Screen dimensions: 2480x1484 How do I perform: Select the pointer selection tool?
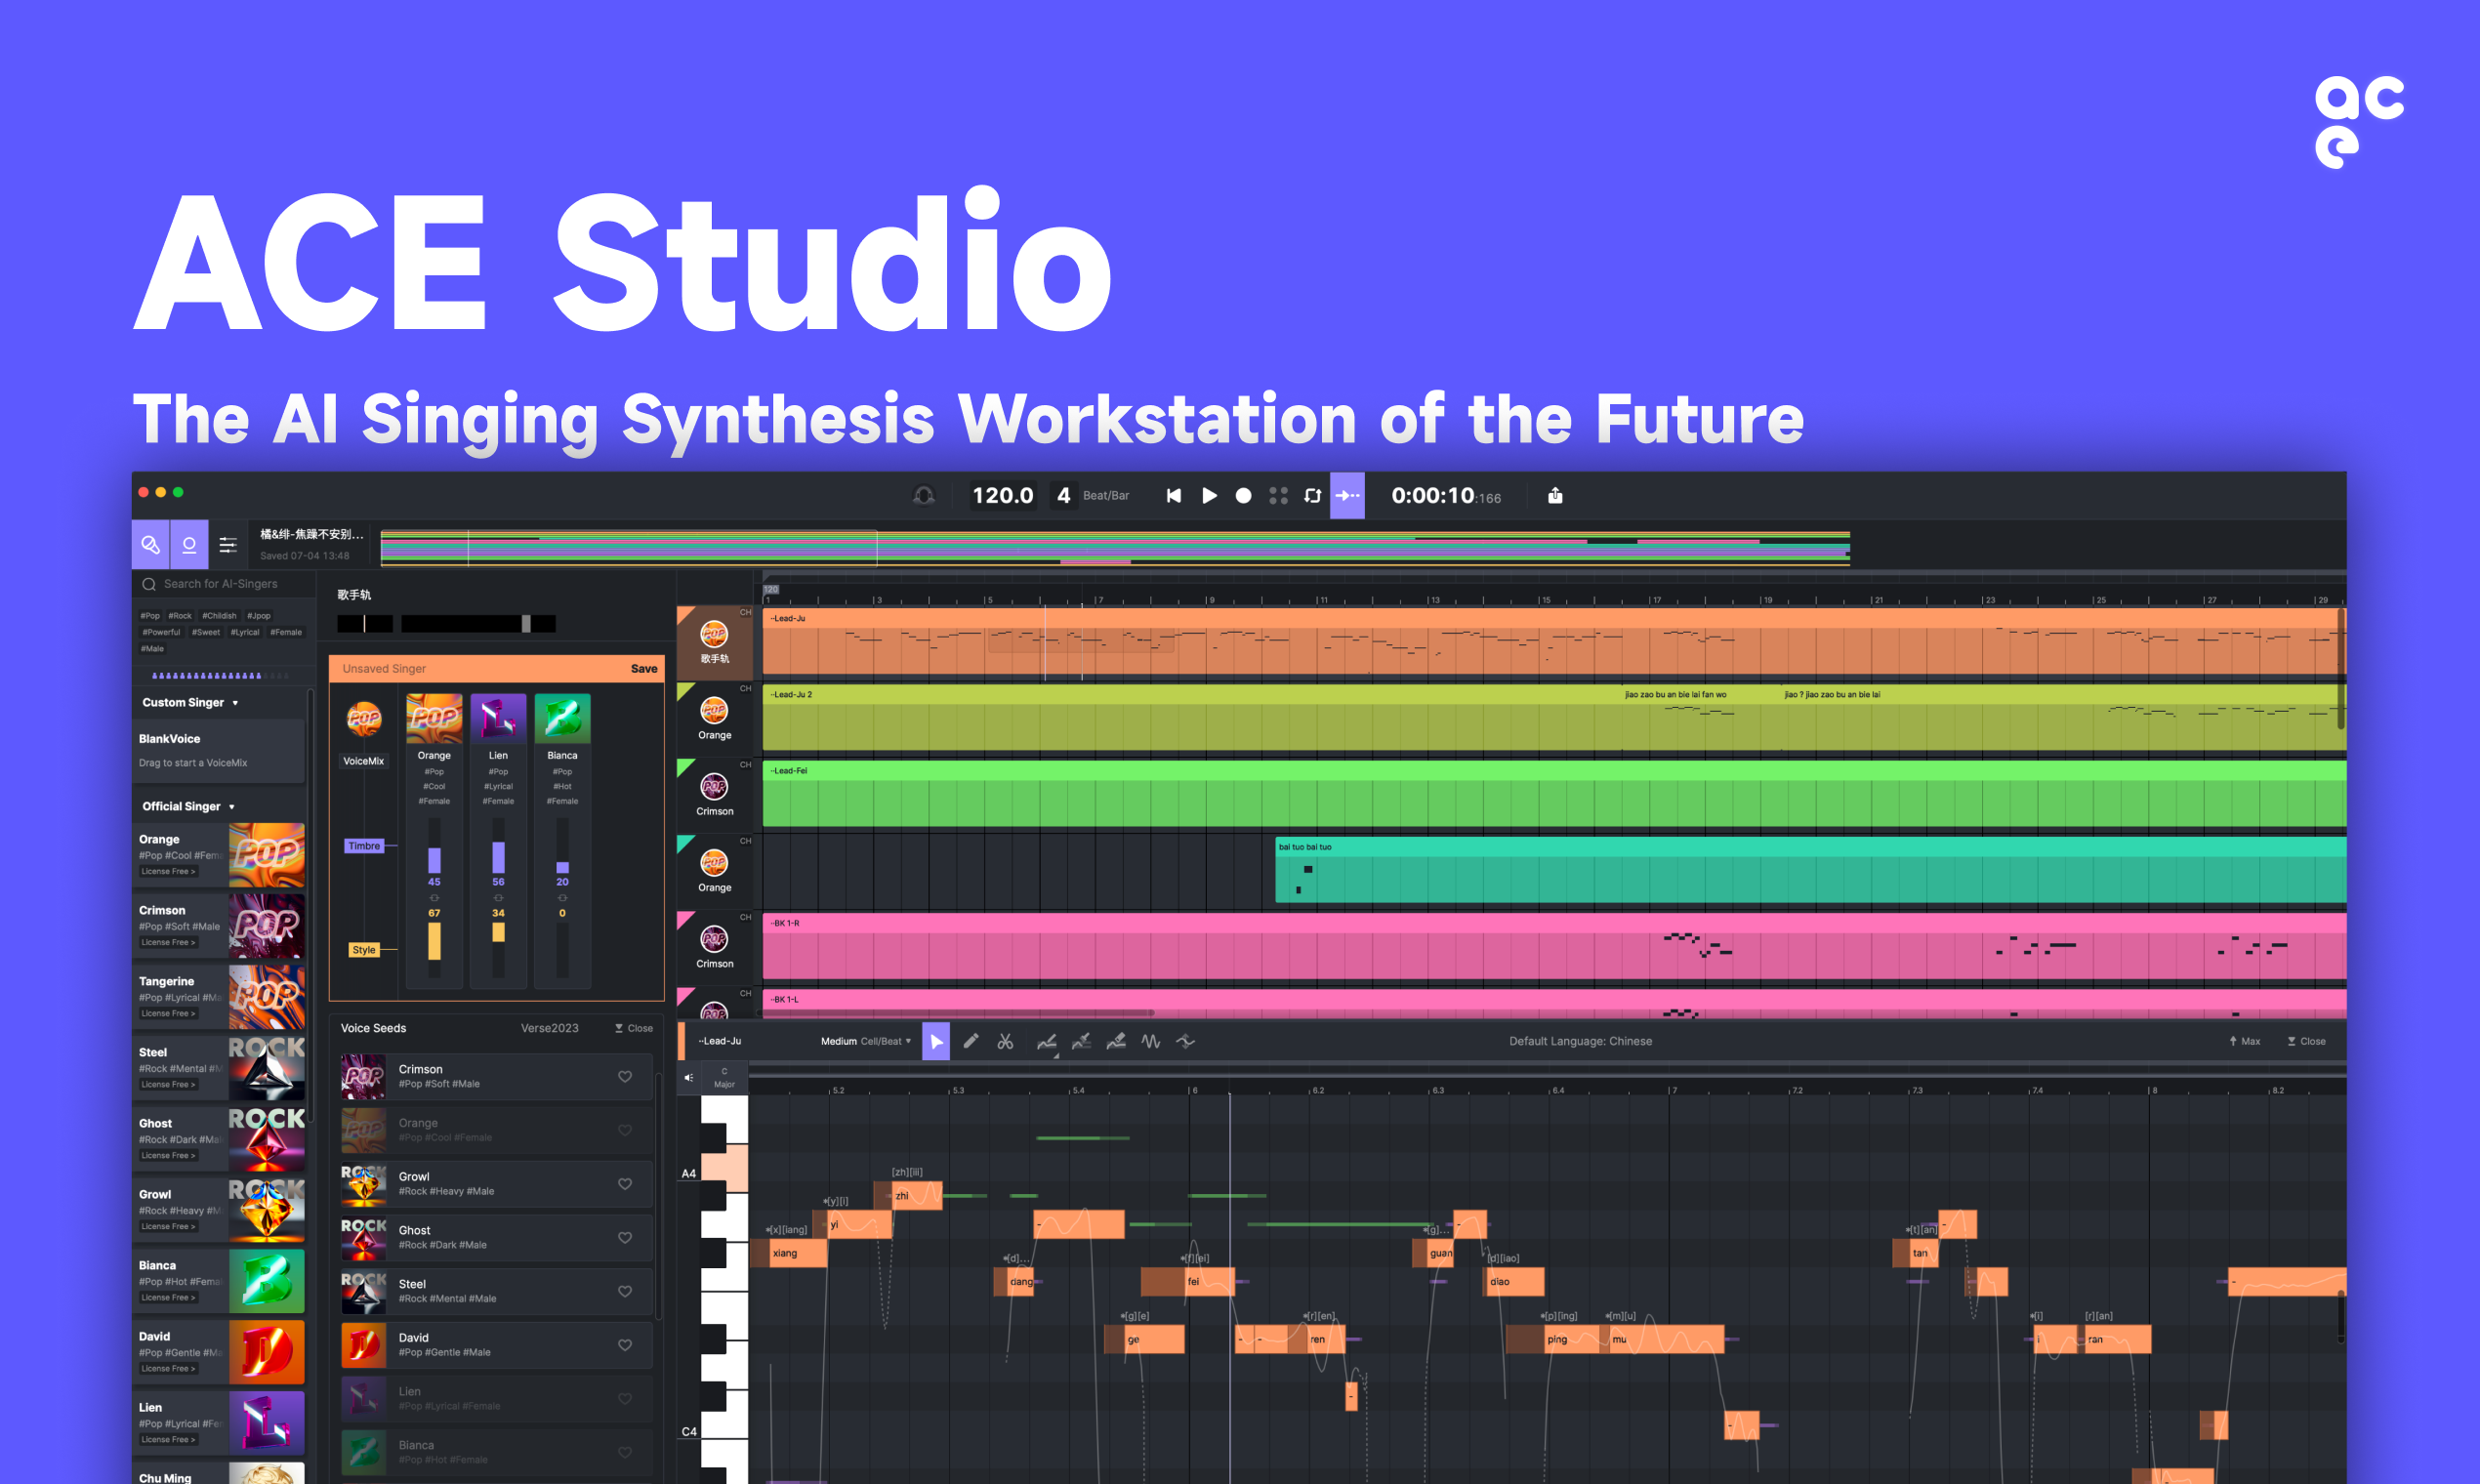point(936,1042)
